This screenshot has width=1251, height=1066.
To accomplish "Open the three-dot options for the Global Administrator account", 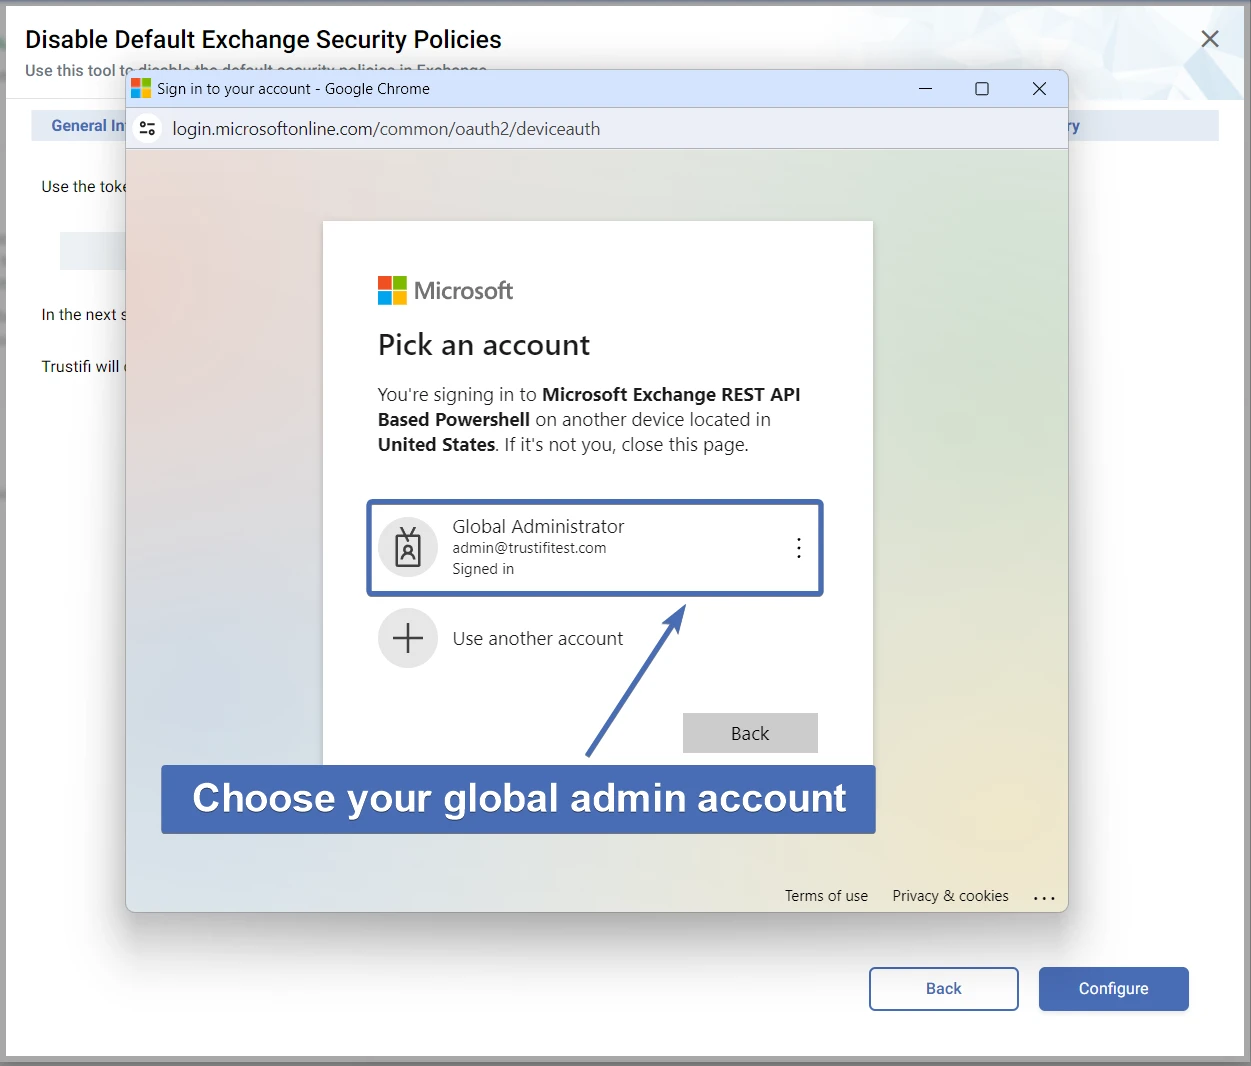I will pos(798,548).
